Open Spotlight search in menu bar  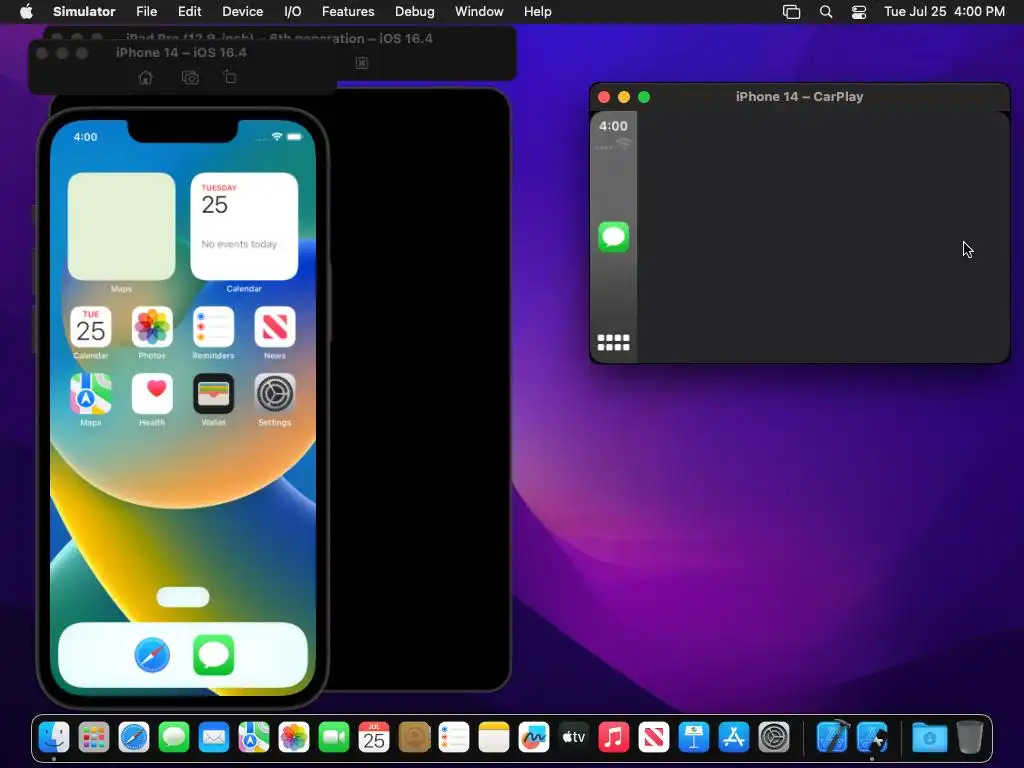pyautogui.click(x=826, y=12)
